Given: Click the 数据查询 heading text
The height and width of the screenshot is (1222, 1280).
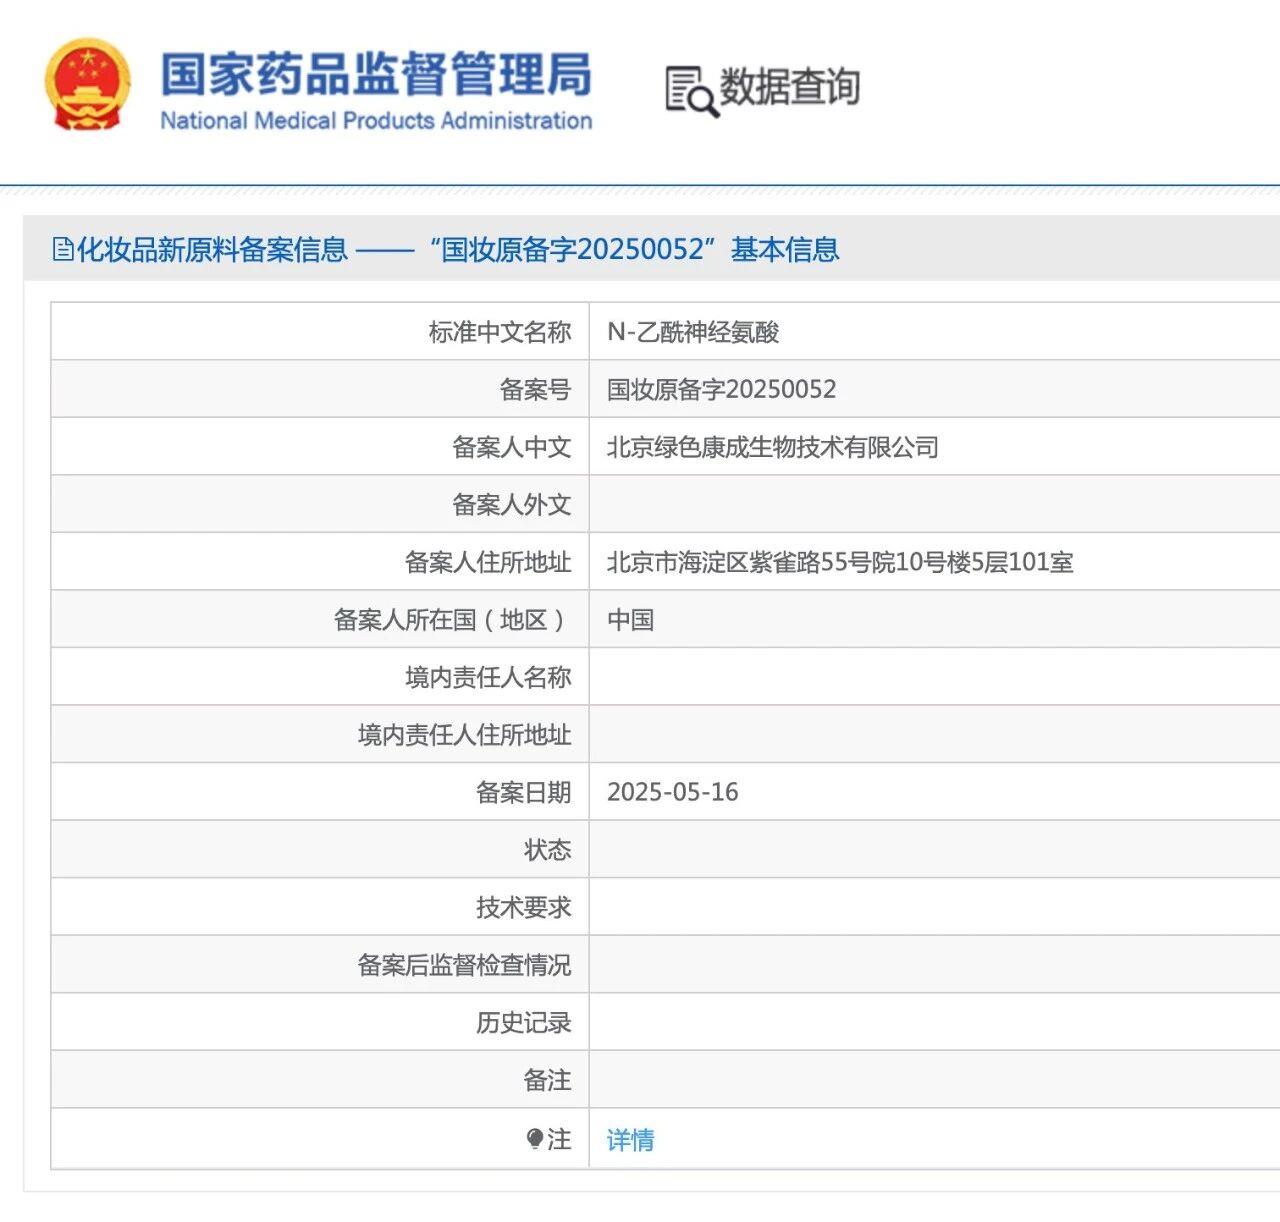Looking at the screenshot, I should tap(789, 87).
